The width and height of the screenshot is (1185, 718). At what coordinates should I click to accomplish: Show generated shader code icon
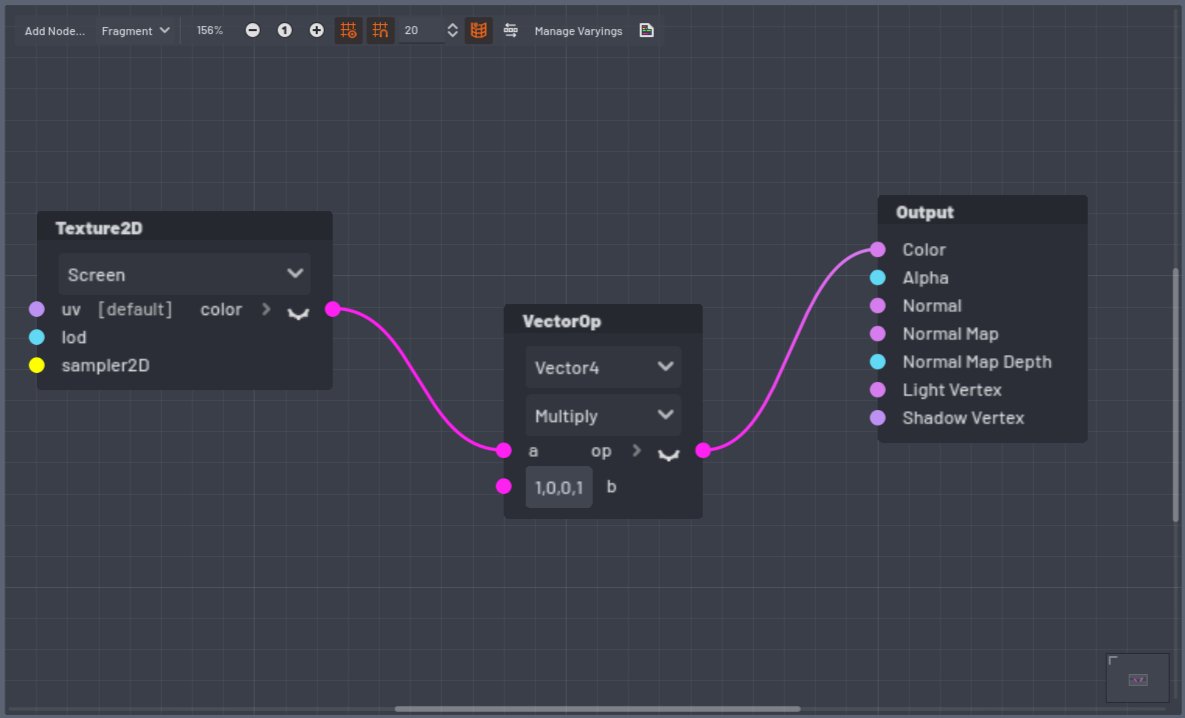(647, 31)
